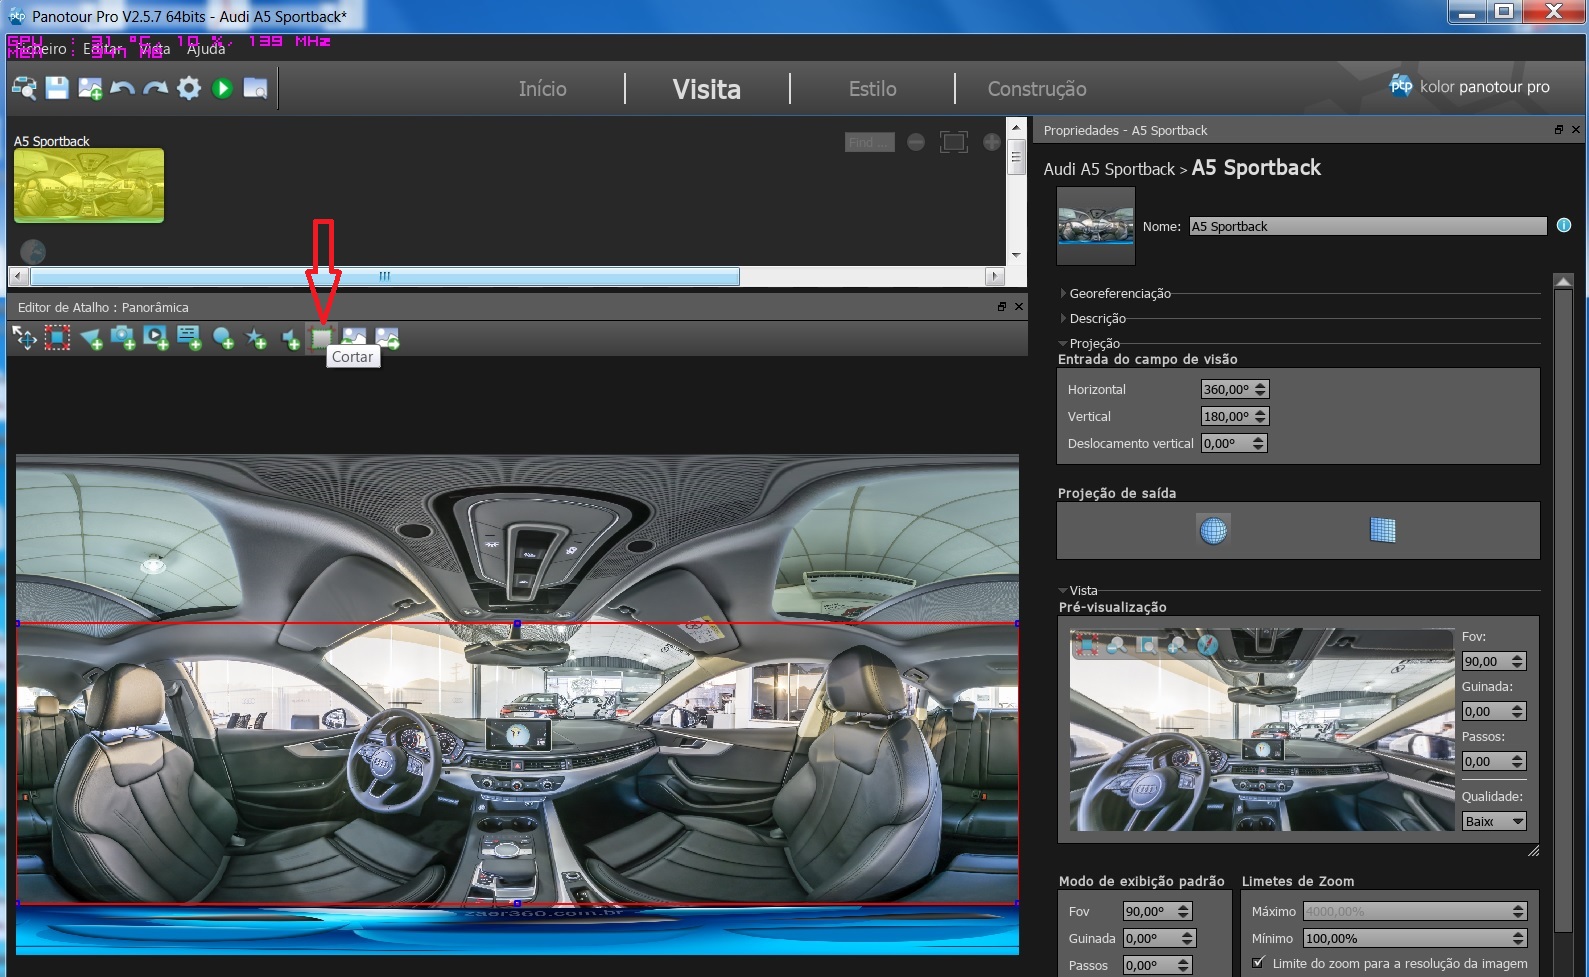Click the zoom-to-region icon in the preview
Image resolution: width=1589 pixels, height=977 pixels.
(x=1147, y=645)
